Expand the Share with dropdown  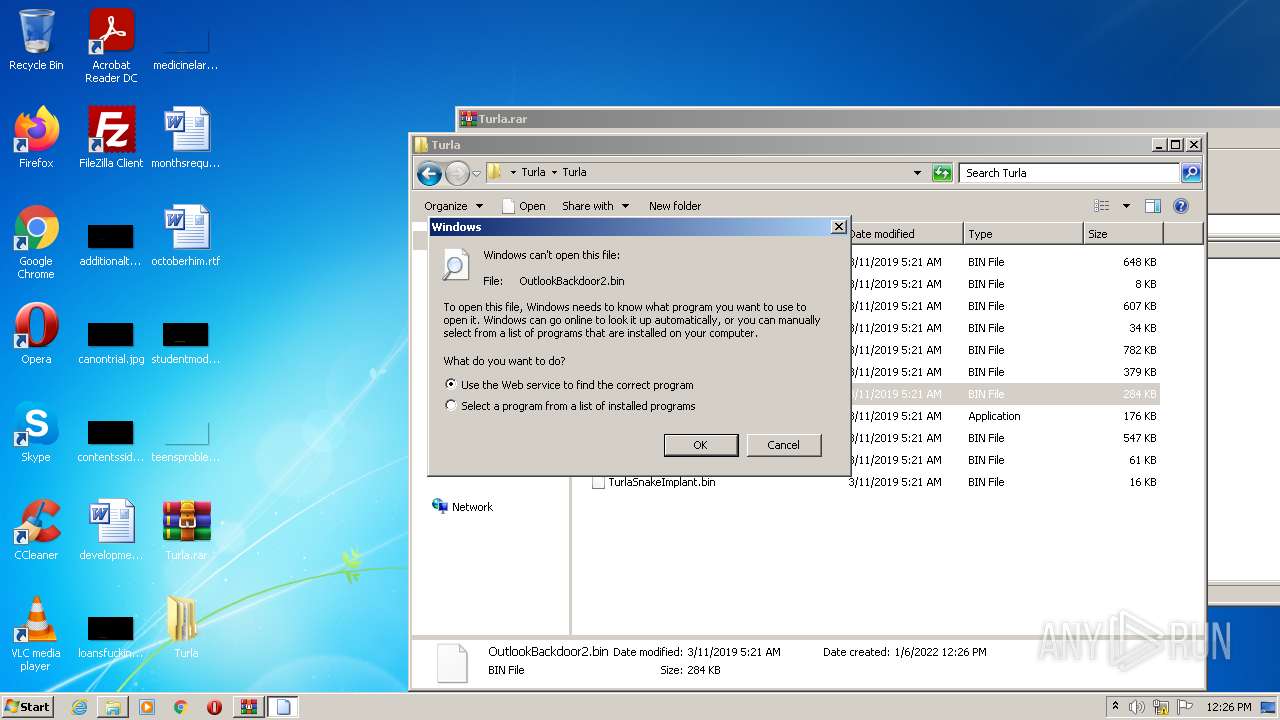(x=595, y=206)
